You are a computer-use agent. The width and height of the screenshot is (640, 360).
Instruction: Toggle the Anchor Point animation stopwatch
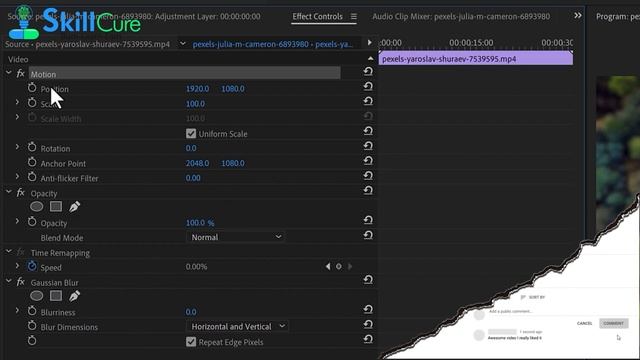coord(32,162)
